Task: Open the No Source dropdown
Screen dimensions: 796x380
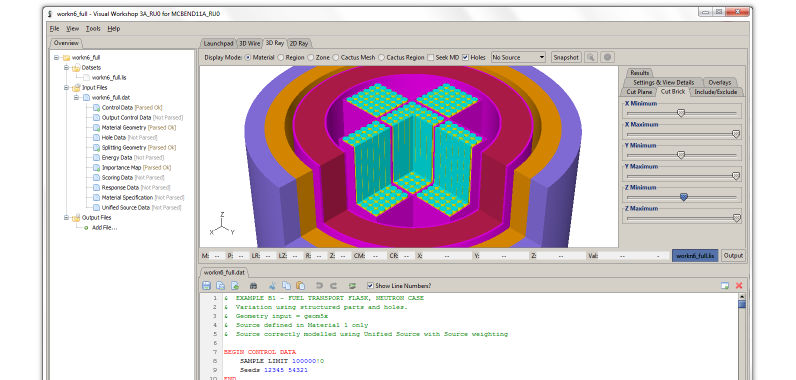Action: (518, 57)
